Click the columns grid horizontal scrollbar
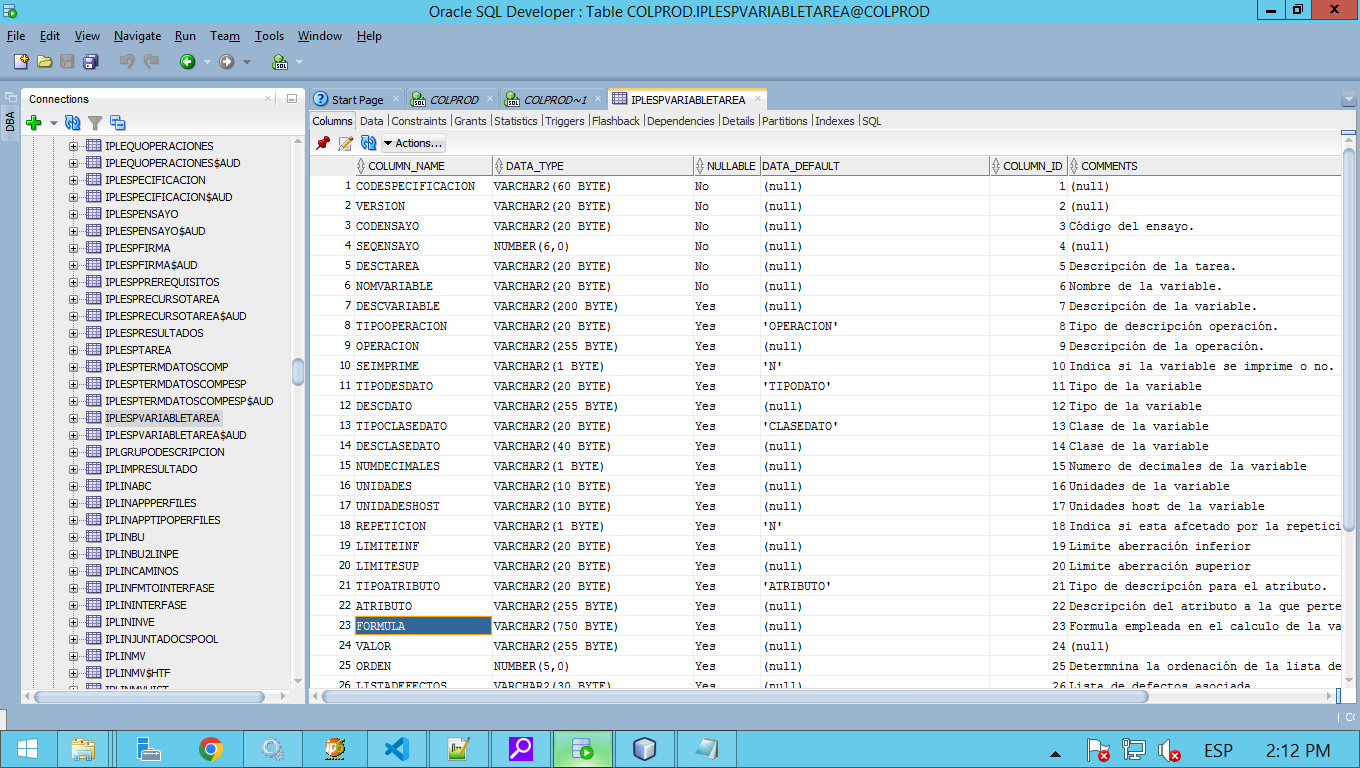Image resolution: width=1360 pixels, height=768 pixels. [x=735, y=696]
